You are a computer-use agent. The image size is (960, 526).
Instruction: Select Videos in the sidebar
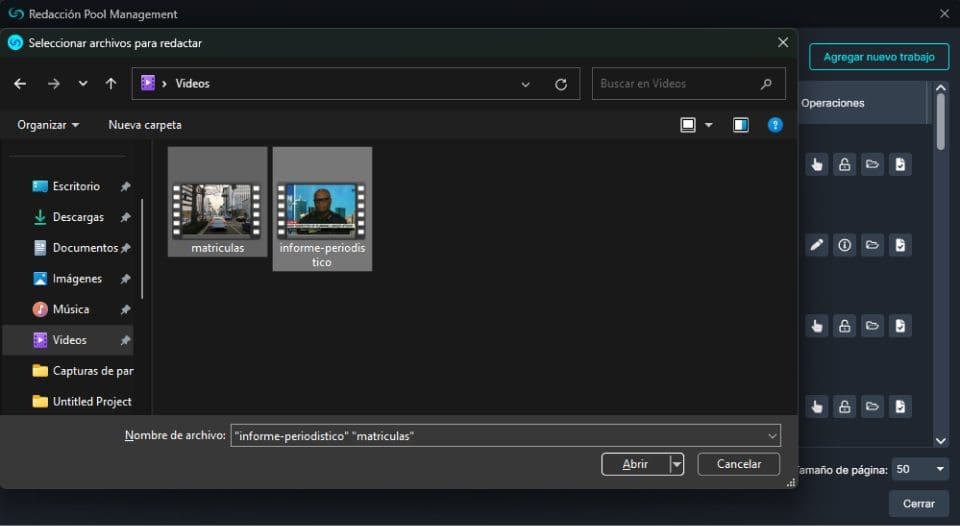(x=68, y=340)
